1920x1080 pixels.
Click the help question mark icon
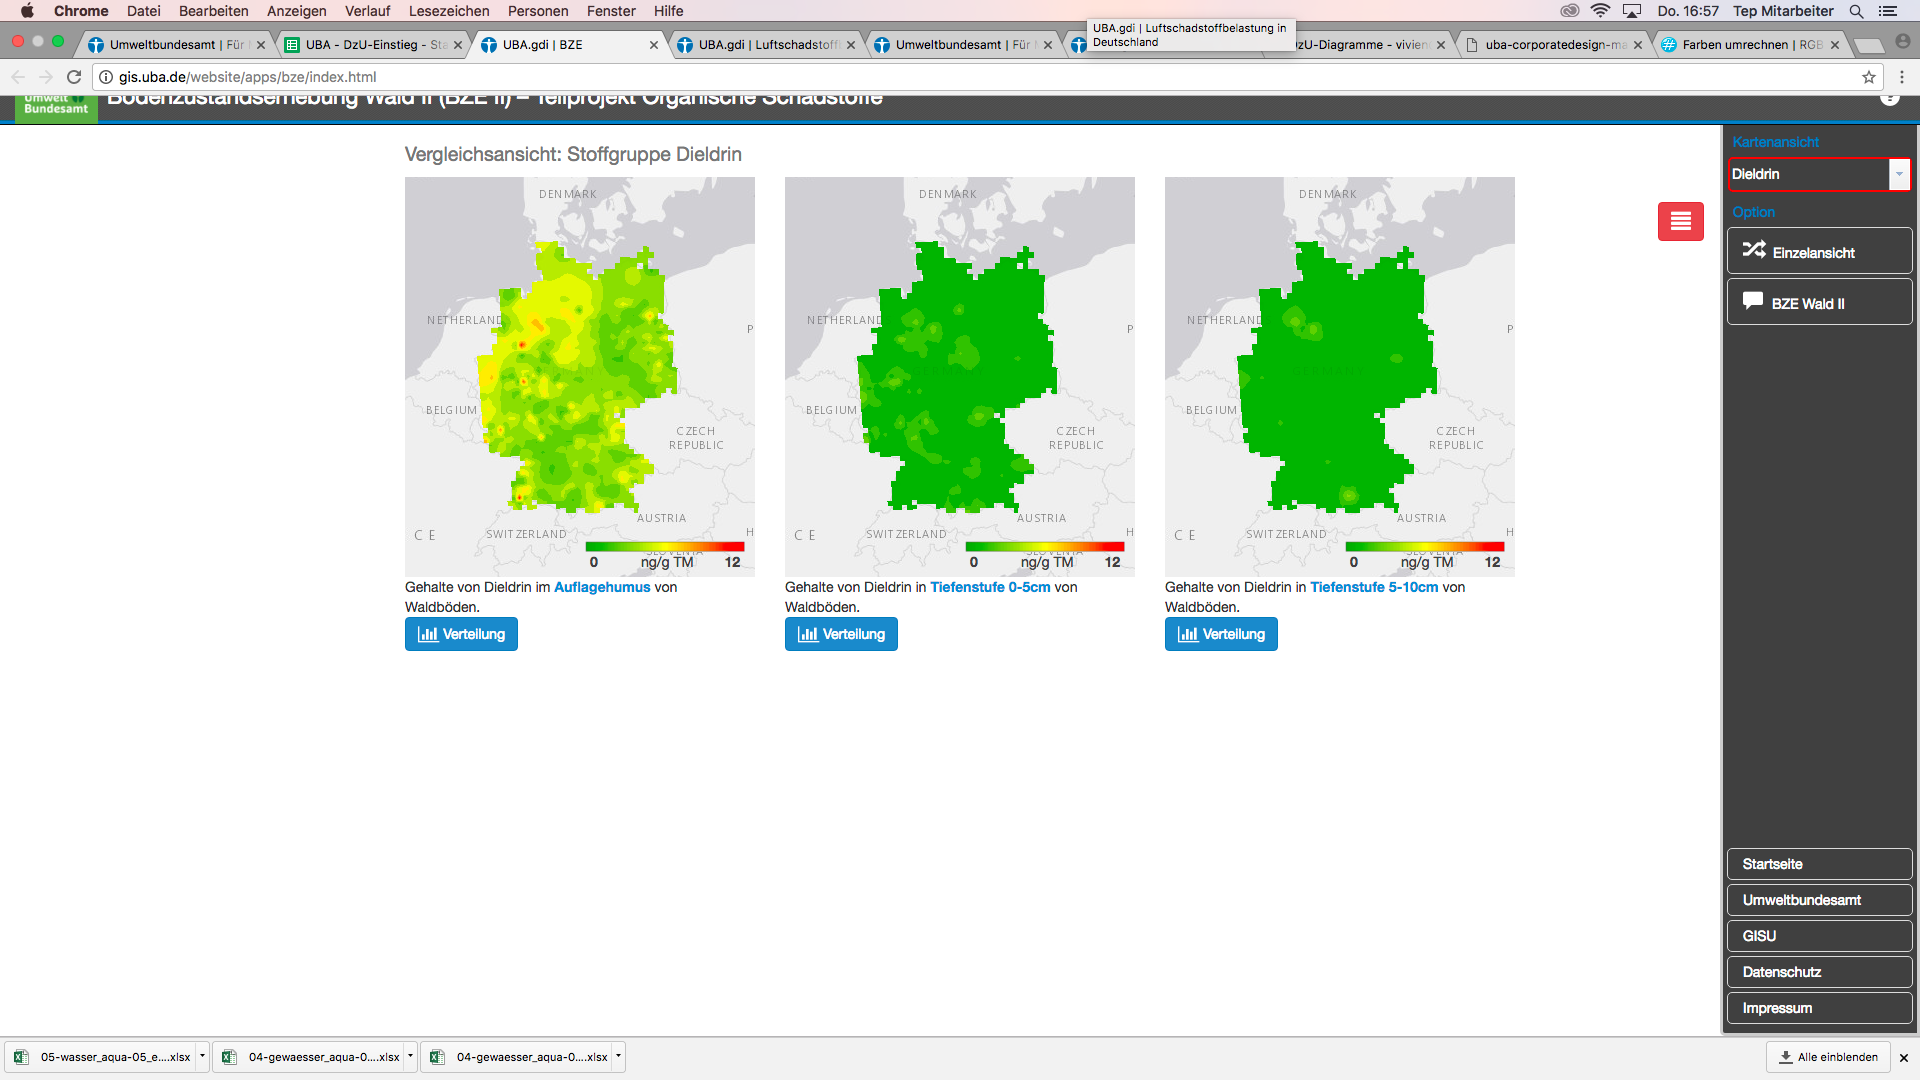click(x=1889, y=98)
